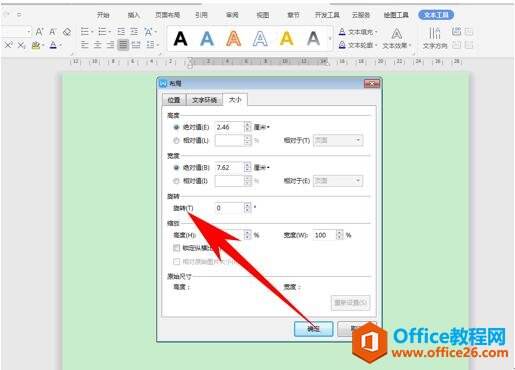
Task: Click the numbered list icon
Action: [x=102, y=32]
